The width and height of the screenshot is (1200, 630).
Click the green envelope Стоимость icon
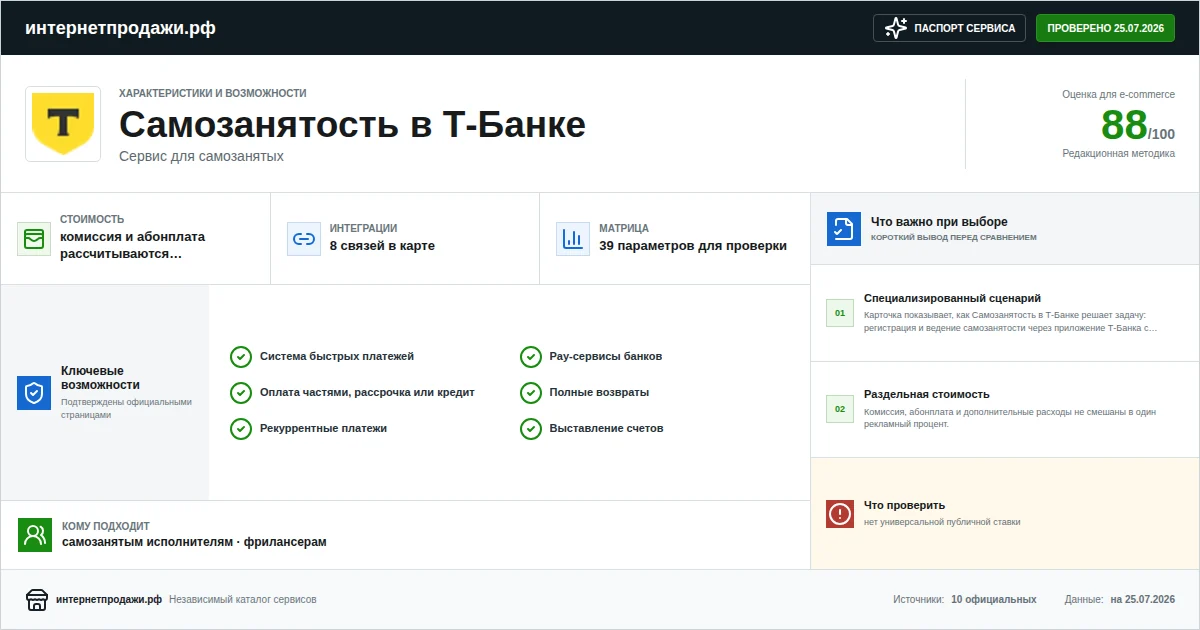click(34, 239)
